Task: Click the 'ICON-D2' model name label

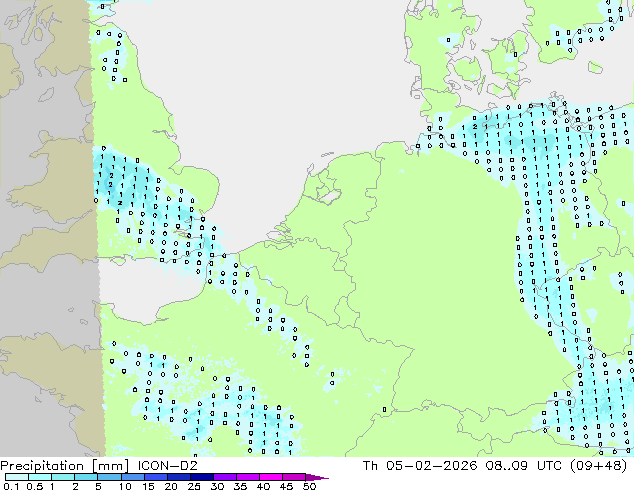Action: pos(167,465)
